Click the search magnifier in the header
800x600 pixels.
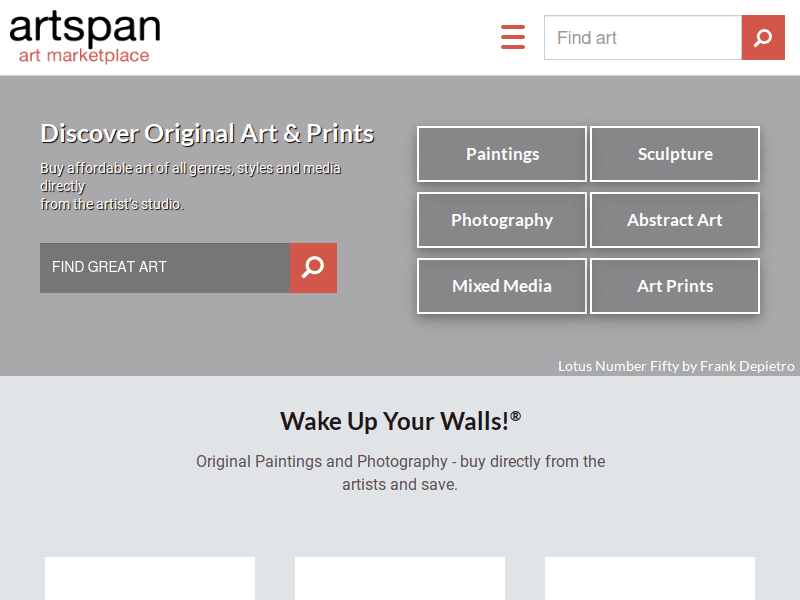pyautogui.click(x=763, y=37)
